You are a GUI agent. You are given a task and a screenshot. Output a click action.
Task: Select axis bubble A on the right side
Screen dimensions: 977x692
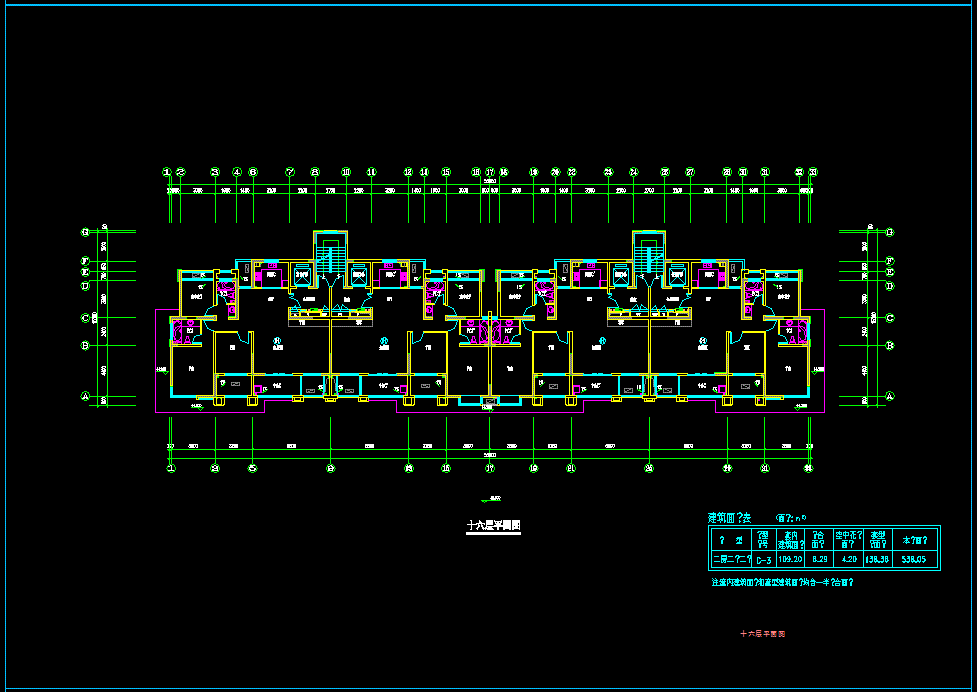[x=889, y=398]
